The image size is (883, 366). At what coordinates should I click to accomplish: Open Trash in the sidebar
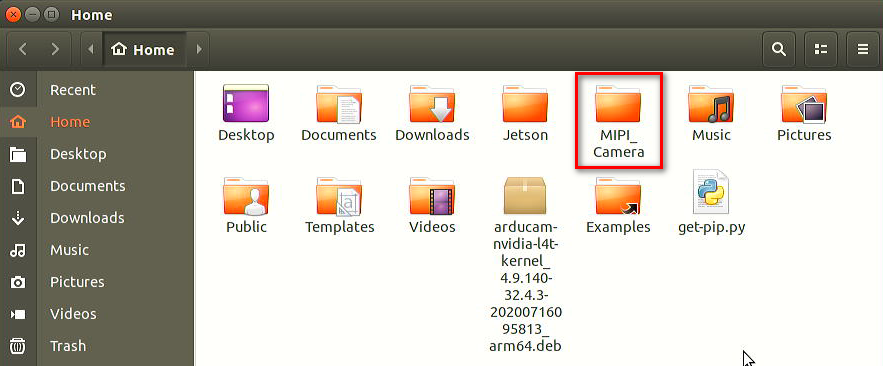pos(97,346)
